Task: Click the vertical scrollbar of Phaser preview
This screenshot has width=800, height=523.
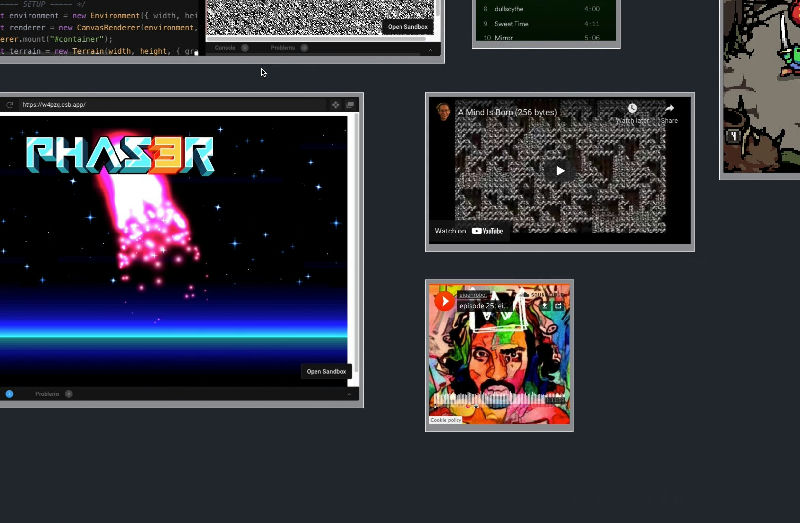Action: tap(356, 242)
